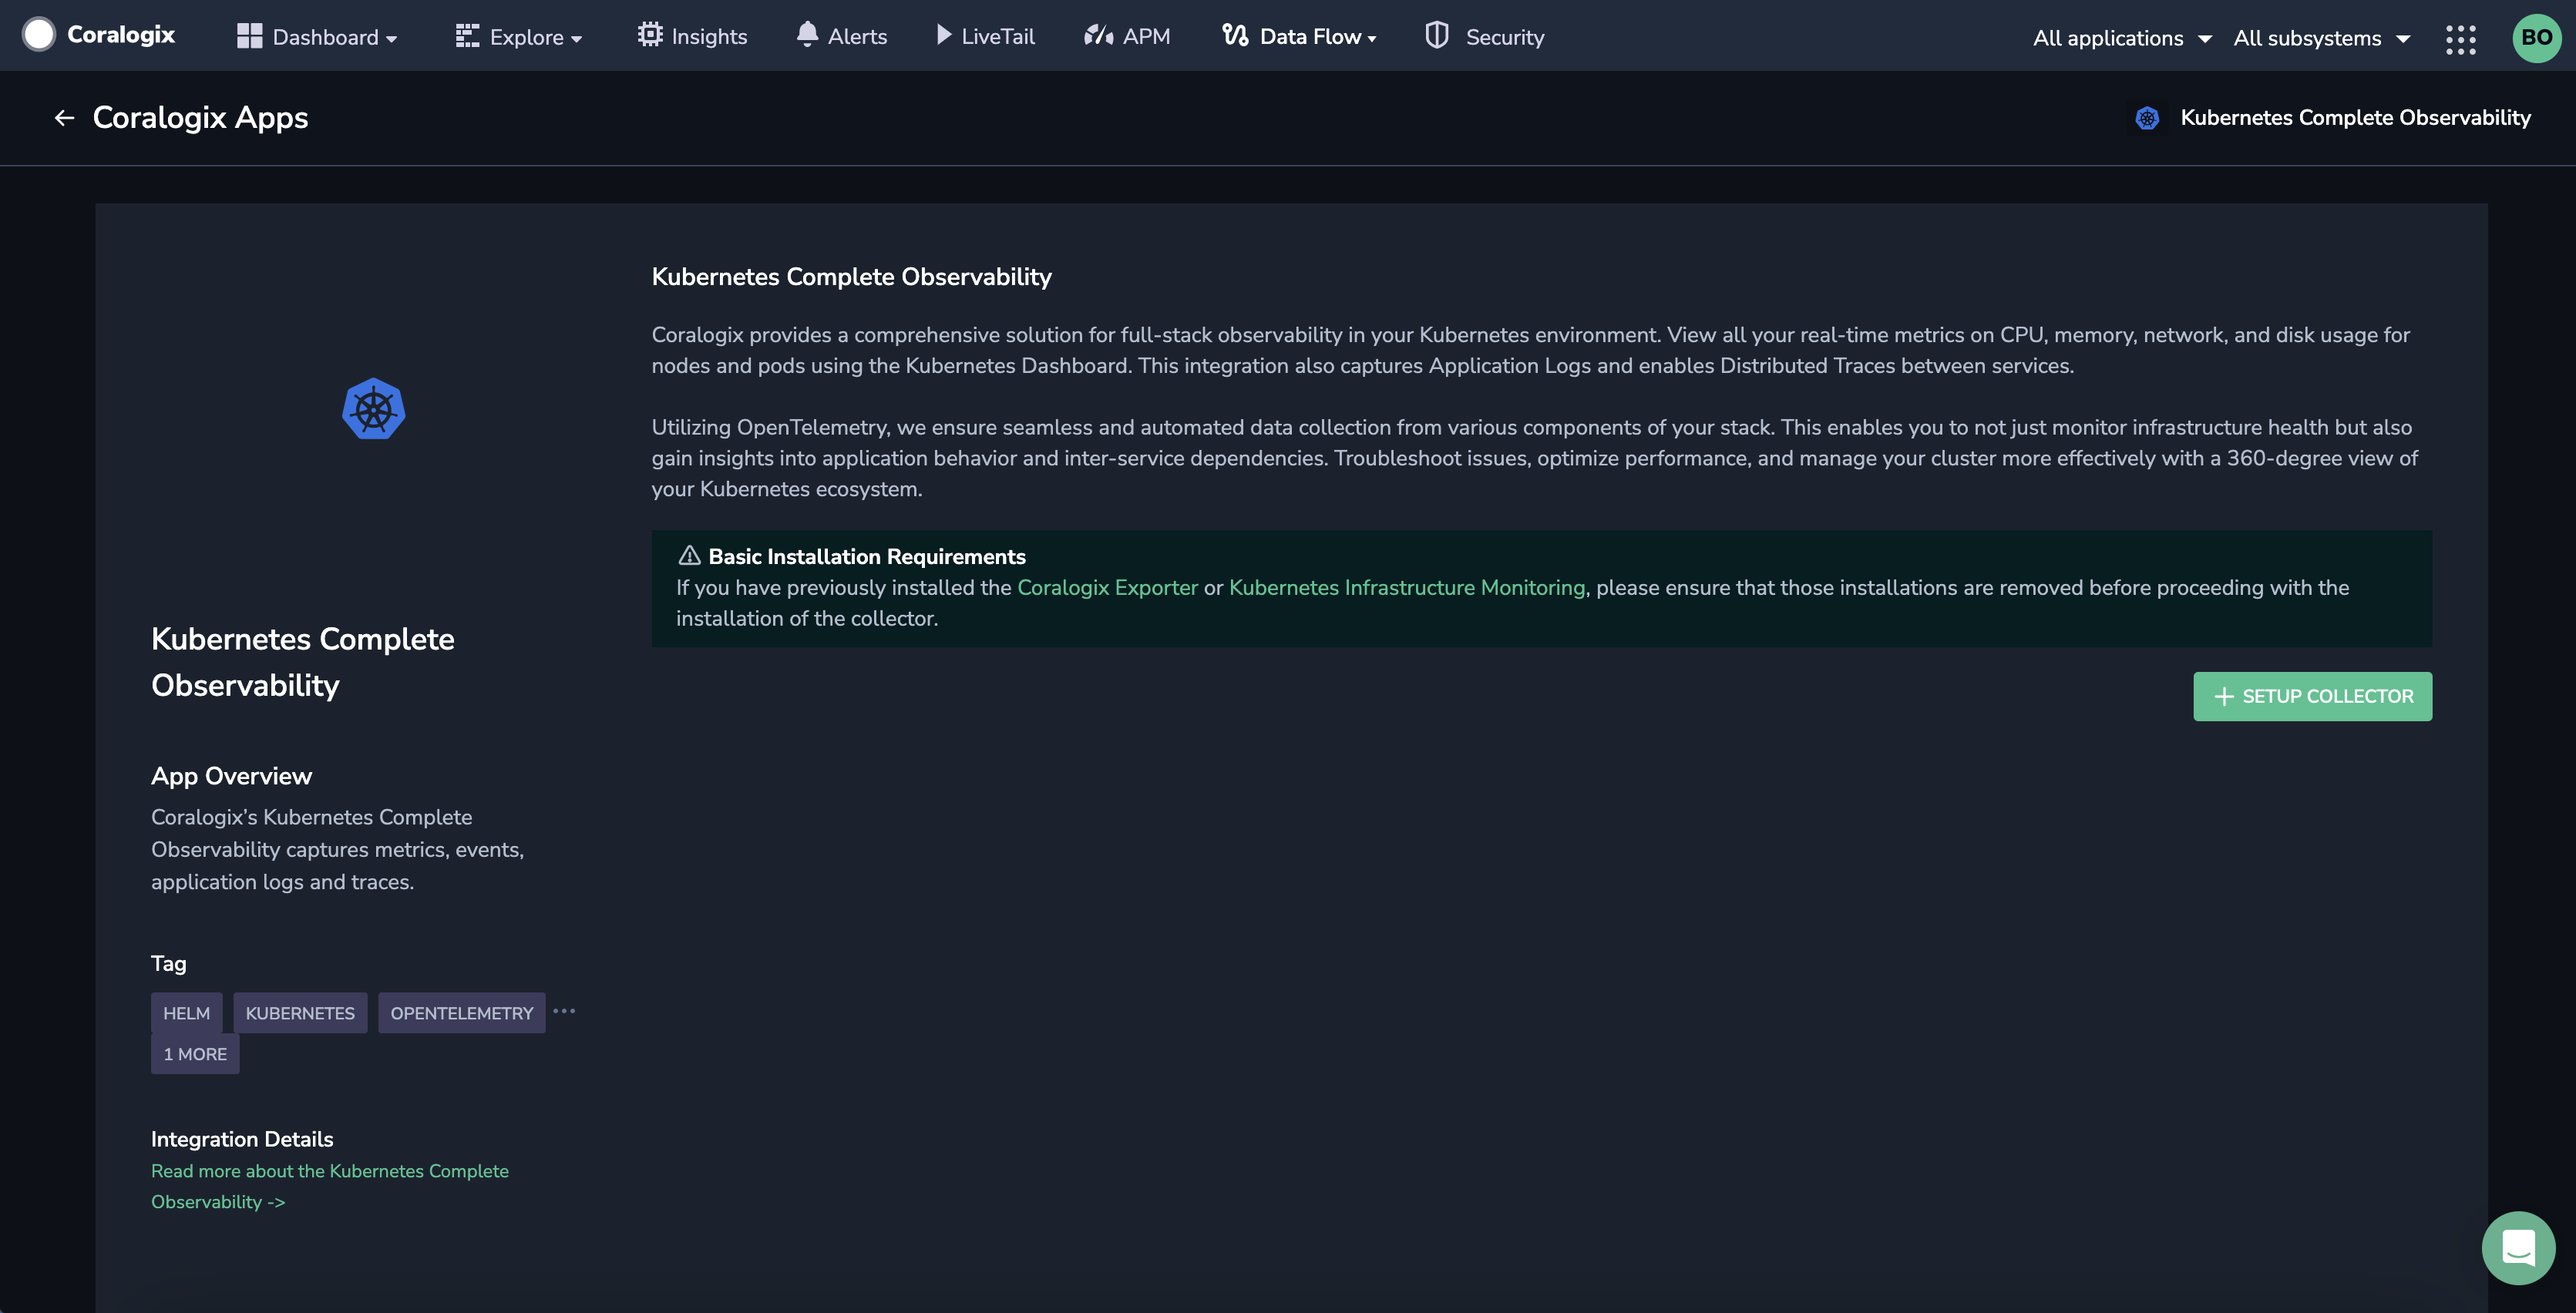Screen dimensions: 2576x1313
Task: Click the sidebar Kubernetes Complete Observability title
Action: pos(303,662)
